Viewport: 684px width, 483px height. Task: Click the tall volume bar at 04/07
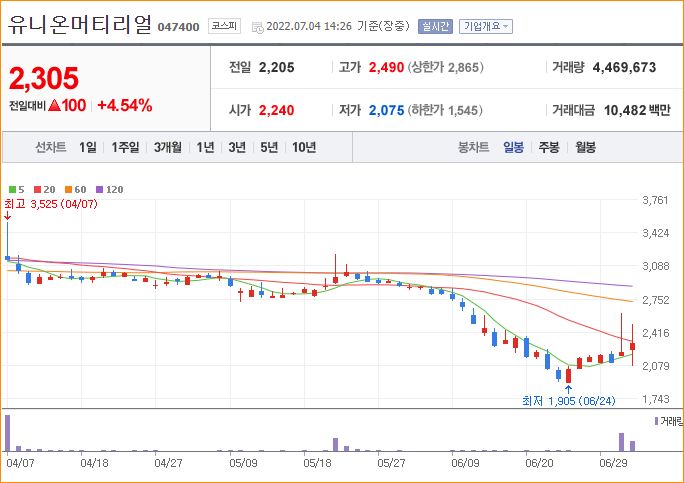pyautogui.click(x=7, y=433)
